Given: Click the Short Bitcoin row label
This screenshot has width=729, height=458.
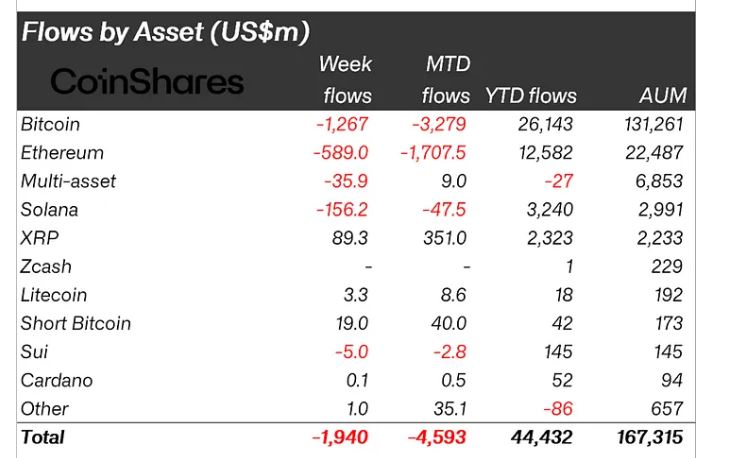Looking at the screenshot, I should coord(75,323).
